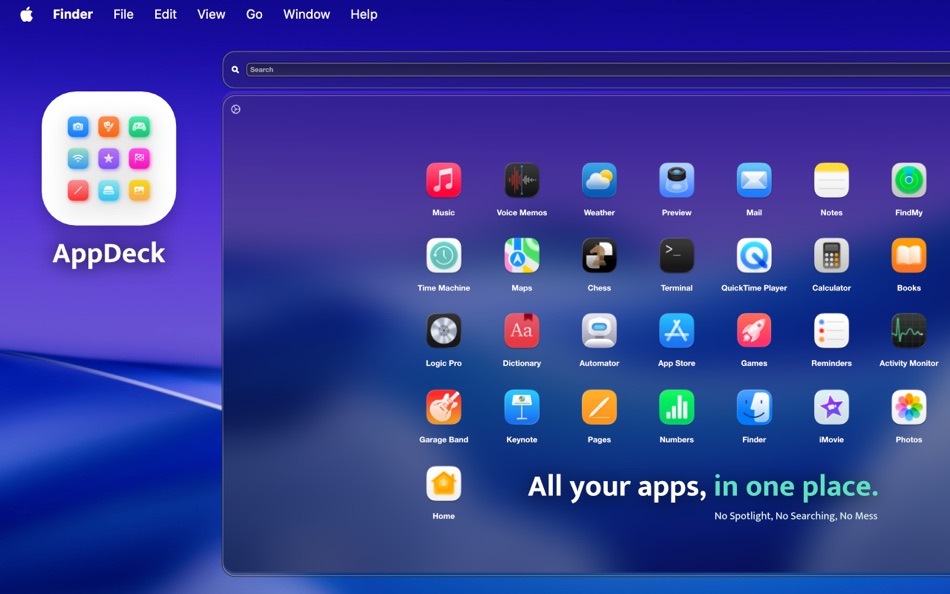Open the Dictionary app
The image size is (950, 594).
[521, 330]
